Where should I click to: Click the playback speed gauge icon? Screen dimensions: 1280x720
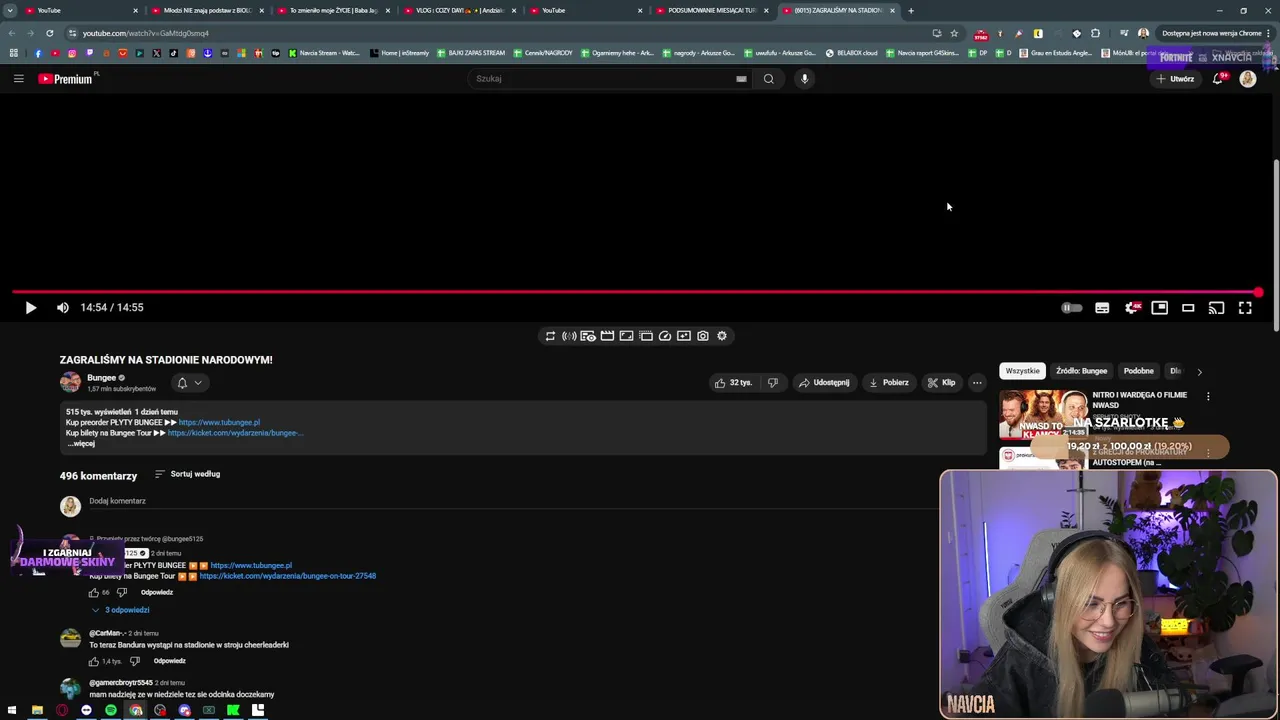(665, 336)
